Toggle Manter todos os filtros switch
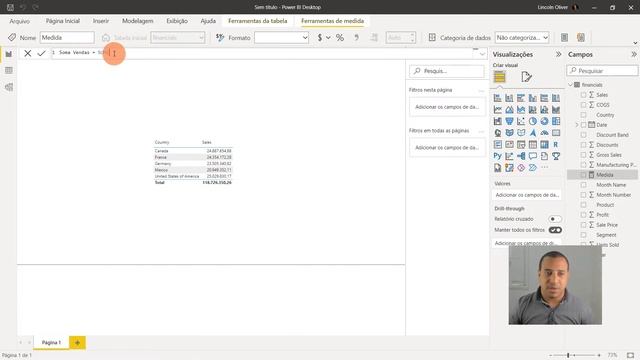Screen dimensions: 640x360 (x=555, y=230)
